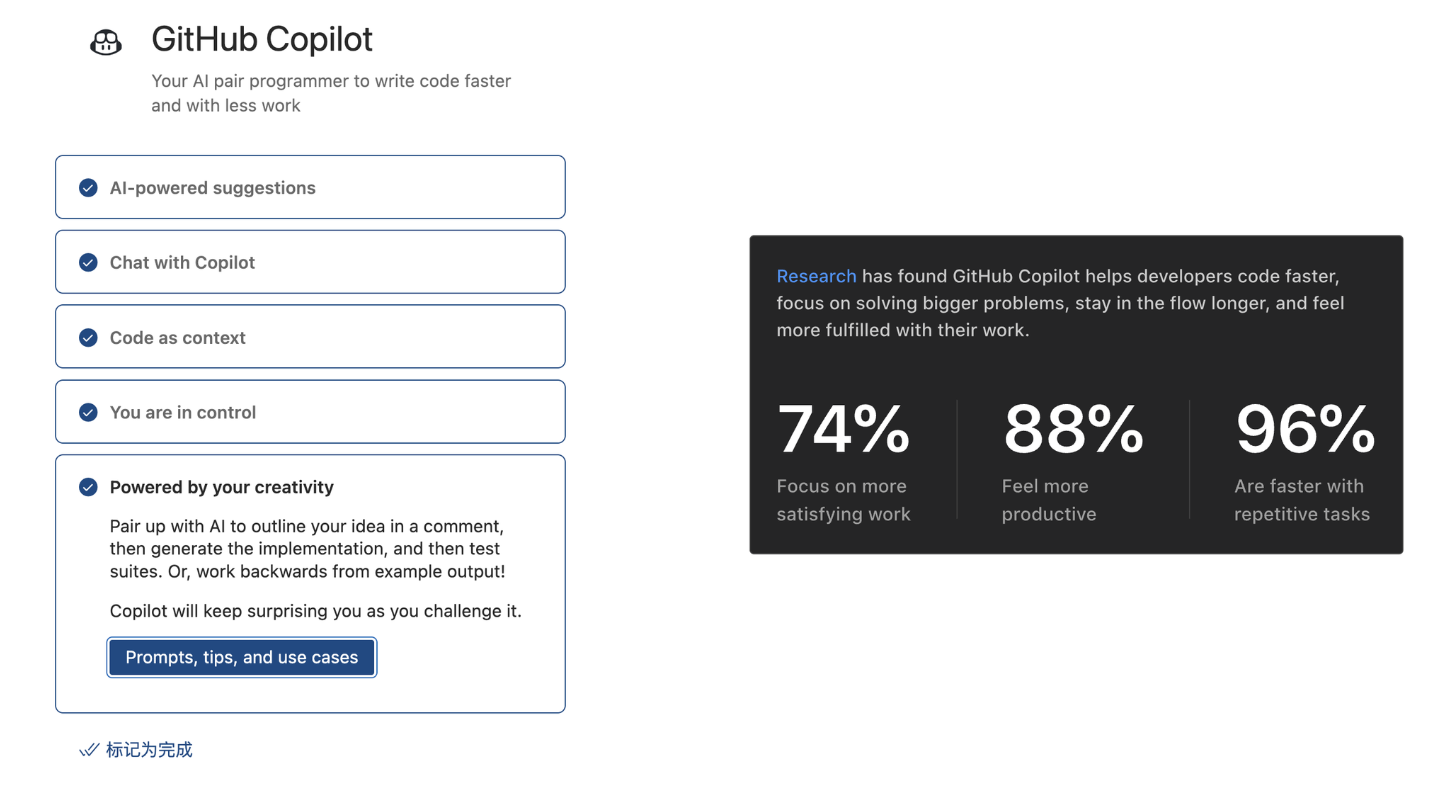1452x786 pixels.
Task: Open Prompts, tips, and use cases
Action: 241,657
